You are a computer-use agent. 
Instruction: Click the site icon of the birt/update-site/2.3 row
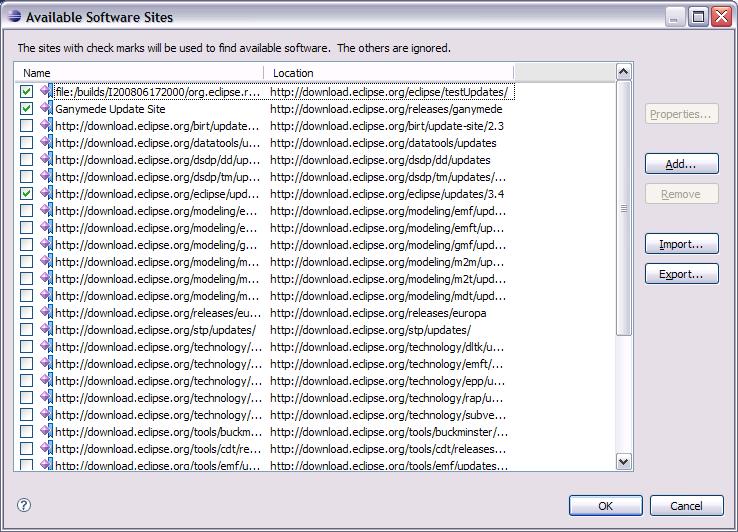coord(47,125)
